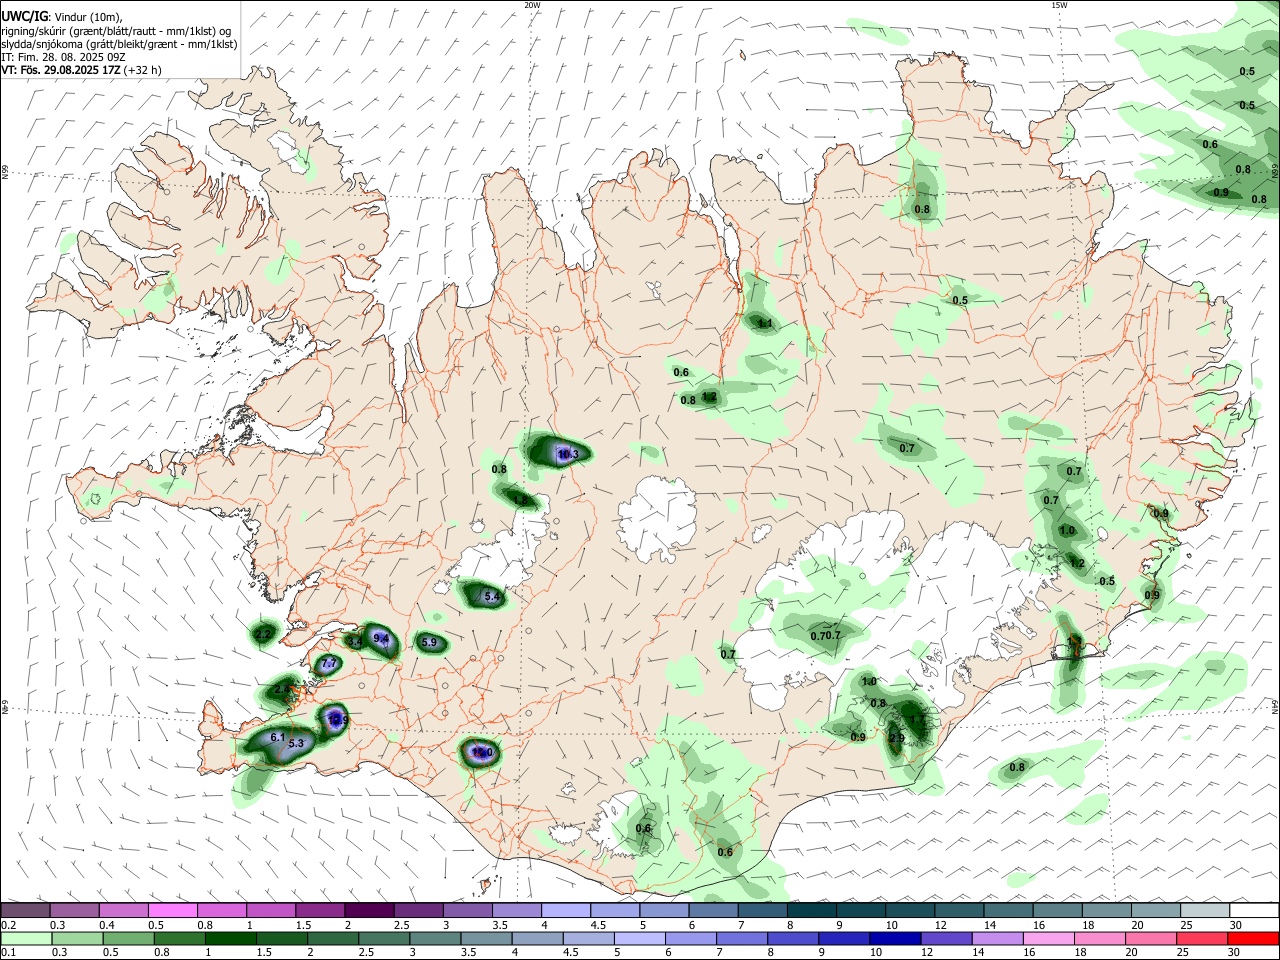Click the rigning/skúrir legend description line

coord(116,30)
